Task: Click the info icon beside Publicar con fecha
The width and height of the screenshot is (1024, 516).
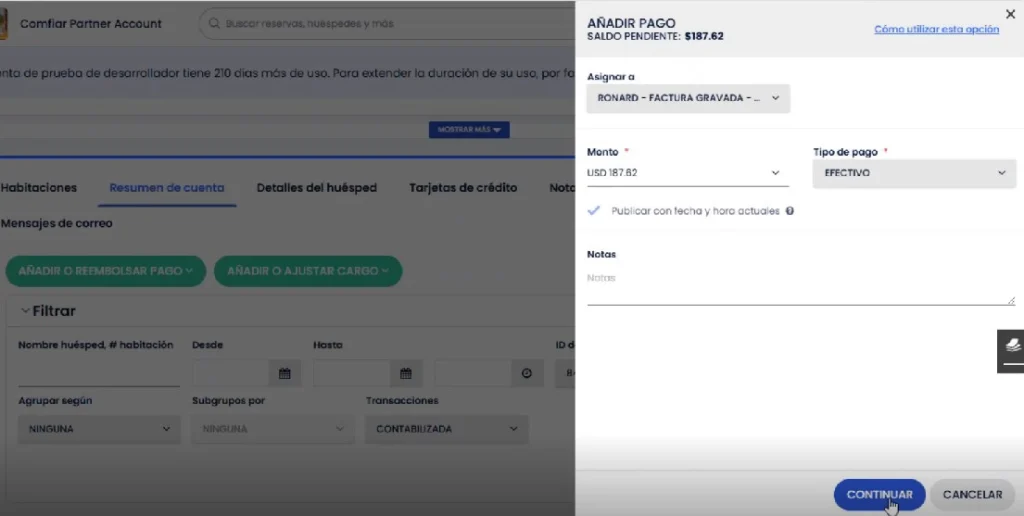Action: pyautogui.click(x=790, y=212)
